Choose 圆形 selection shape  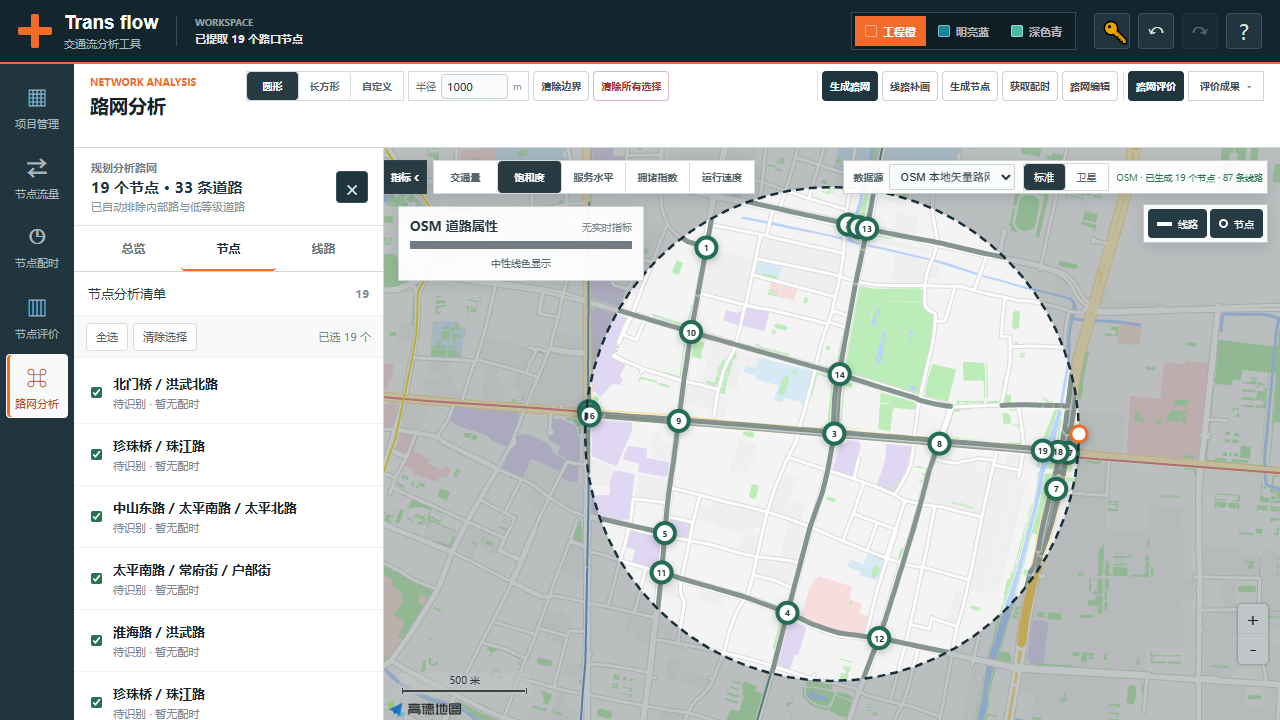point(272,87)
